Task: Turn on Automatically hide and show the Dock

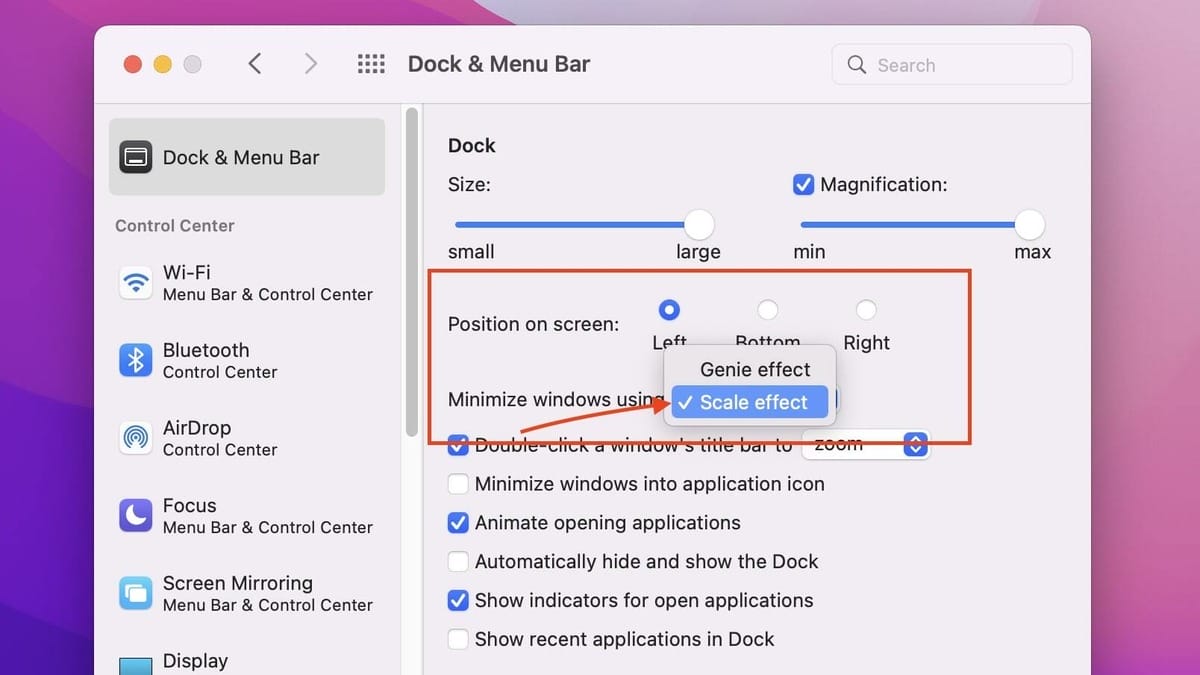Action: click(458, 562)
